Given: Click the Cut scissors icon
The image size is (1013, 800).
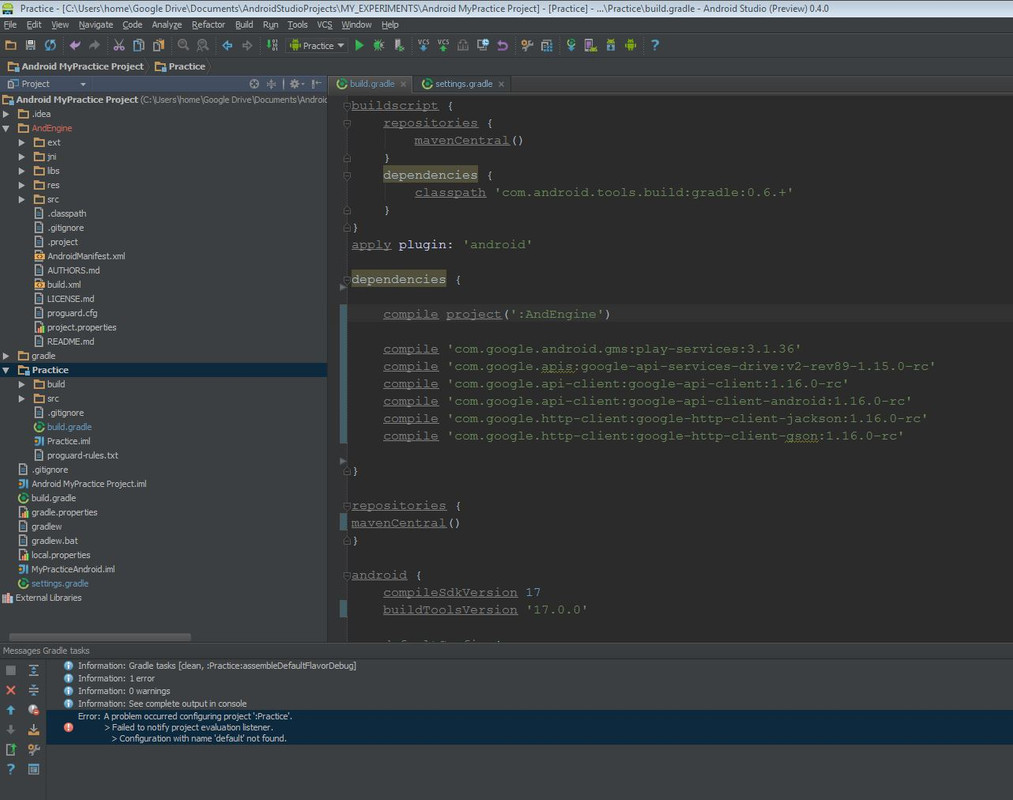Looking at the screenshot, I should [119, 45].
